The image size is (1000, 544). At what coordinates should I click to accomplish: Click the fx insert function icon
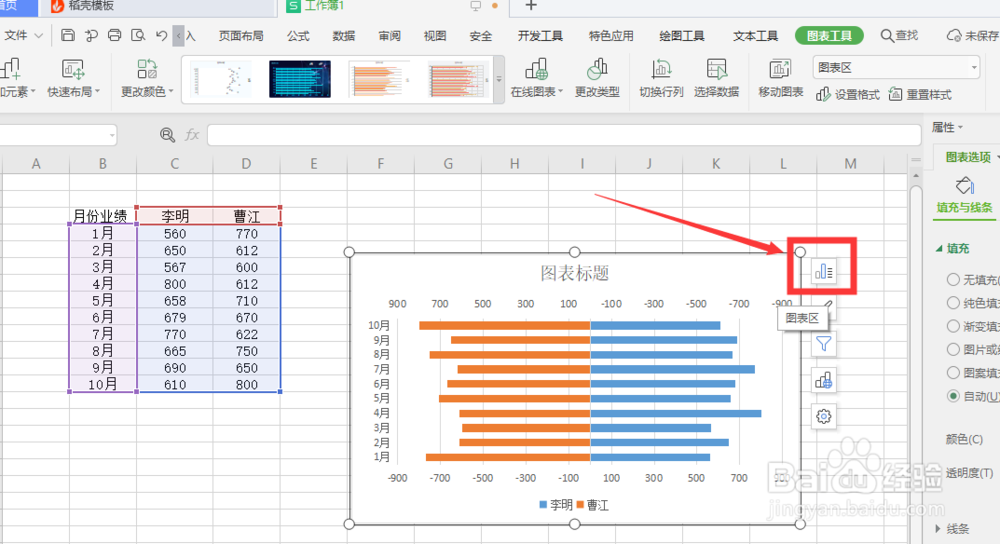[x=192, y=135]
